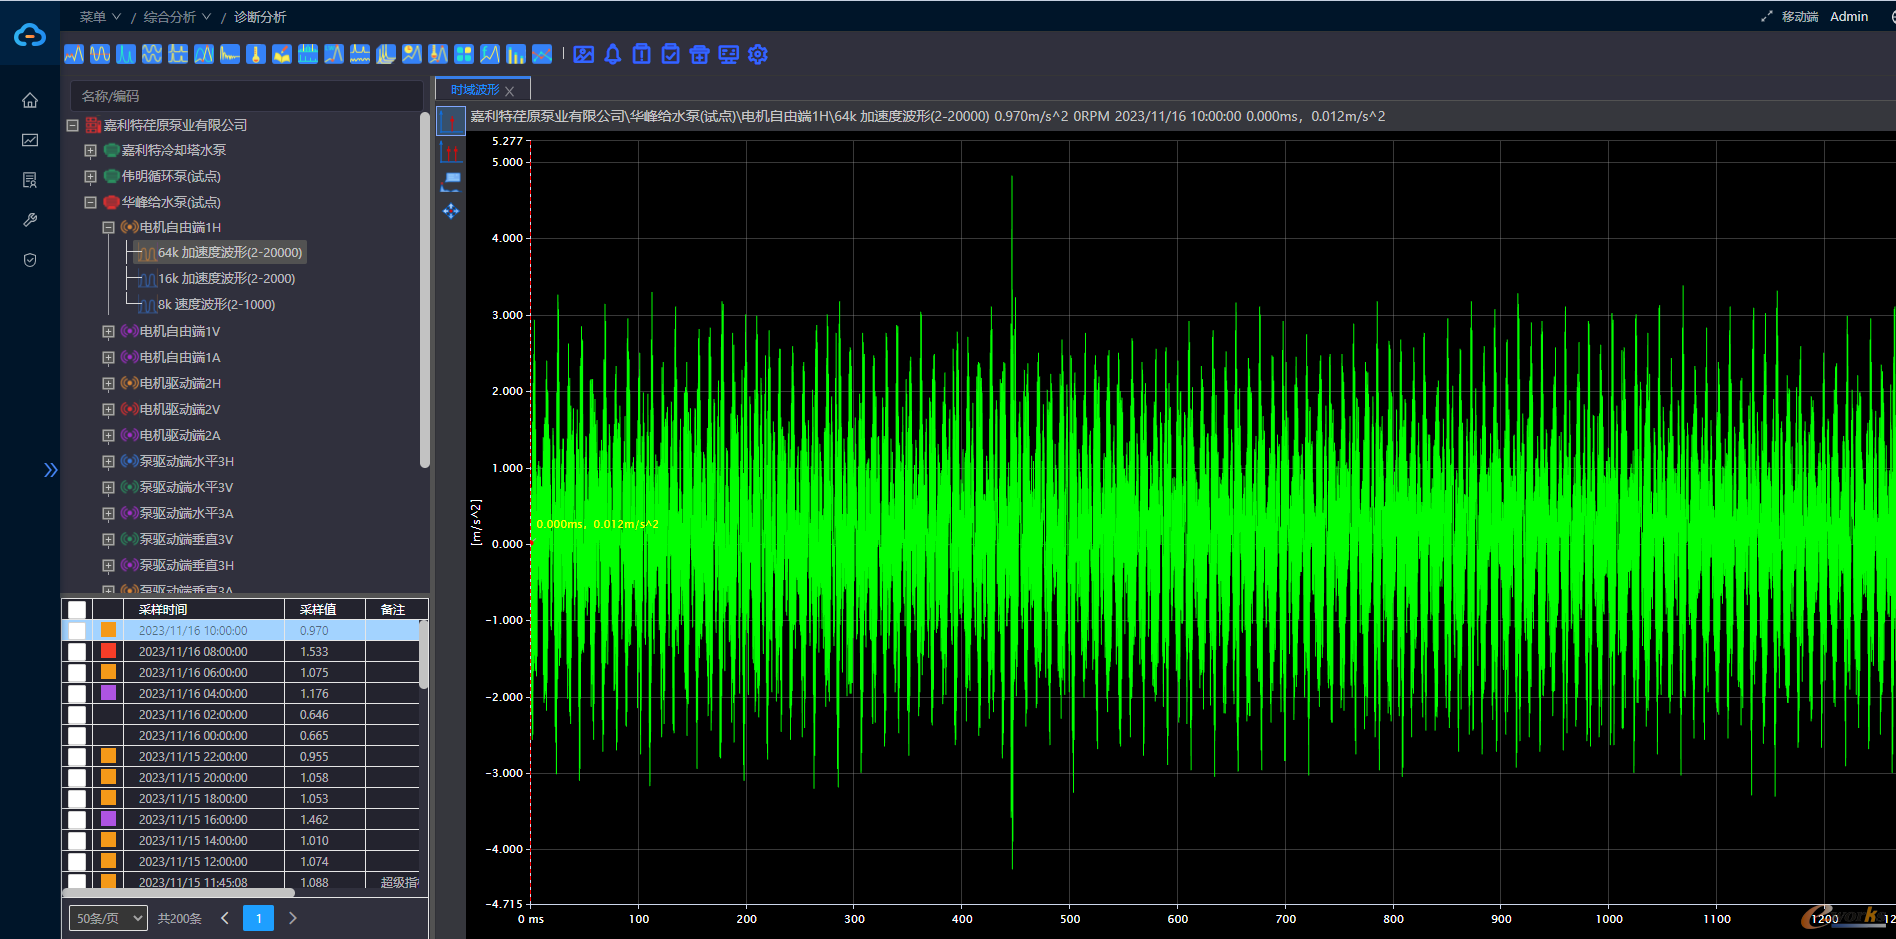Switch to the 时域波形 tab
The height and width of the screenshot is (939, 1896).
pos(475,90)
